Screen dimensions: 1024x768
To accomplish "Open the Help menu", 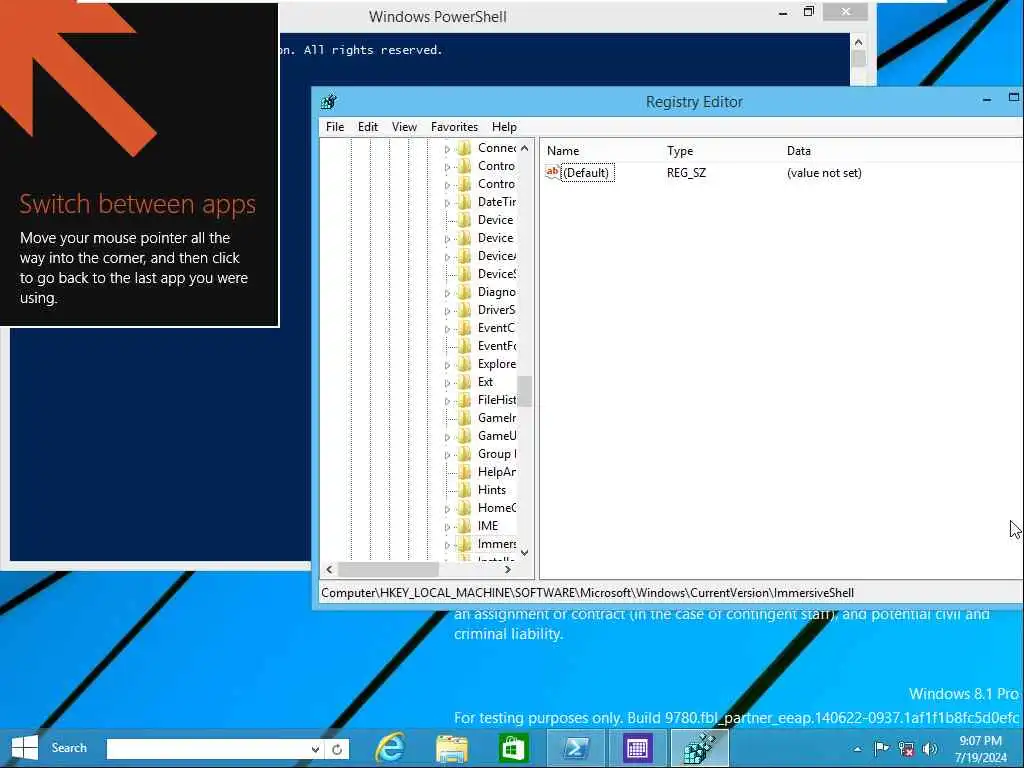I will coord(504,127).
